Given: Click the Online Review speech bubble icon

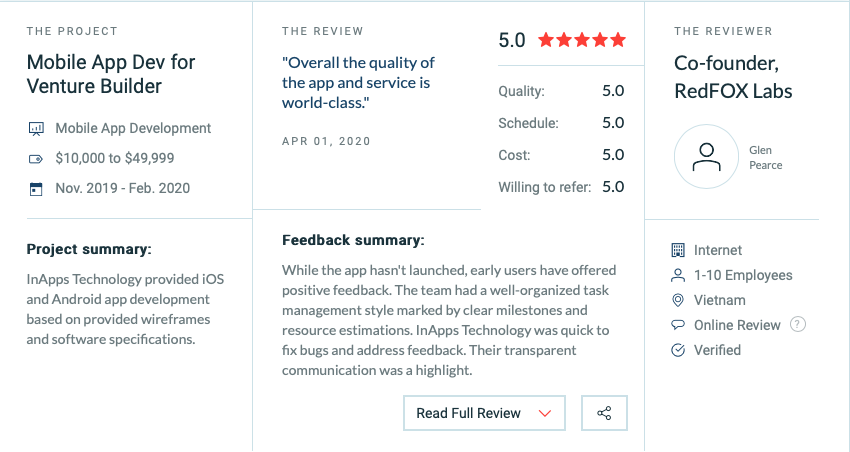Looking at the screenshot, I should [x=678, y=325].
